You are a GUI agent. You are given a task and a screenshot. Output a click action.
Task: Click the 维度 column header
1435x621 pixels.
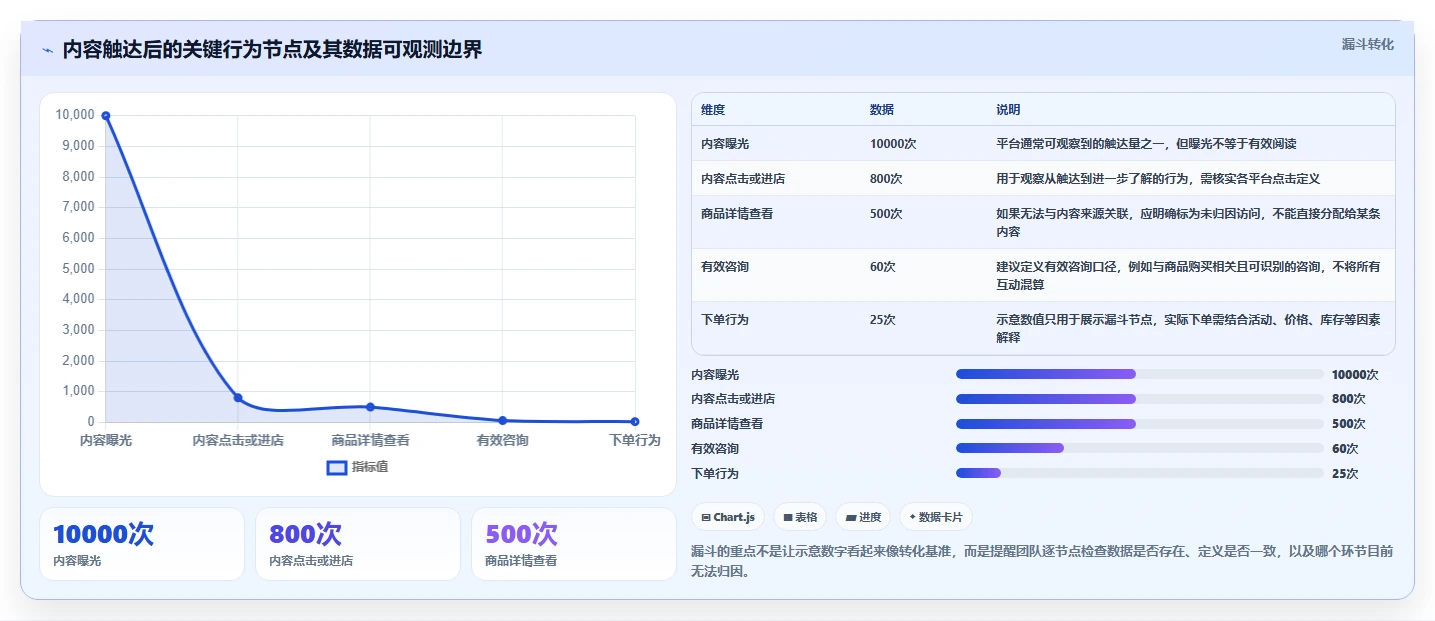pos(713,109)
